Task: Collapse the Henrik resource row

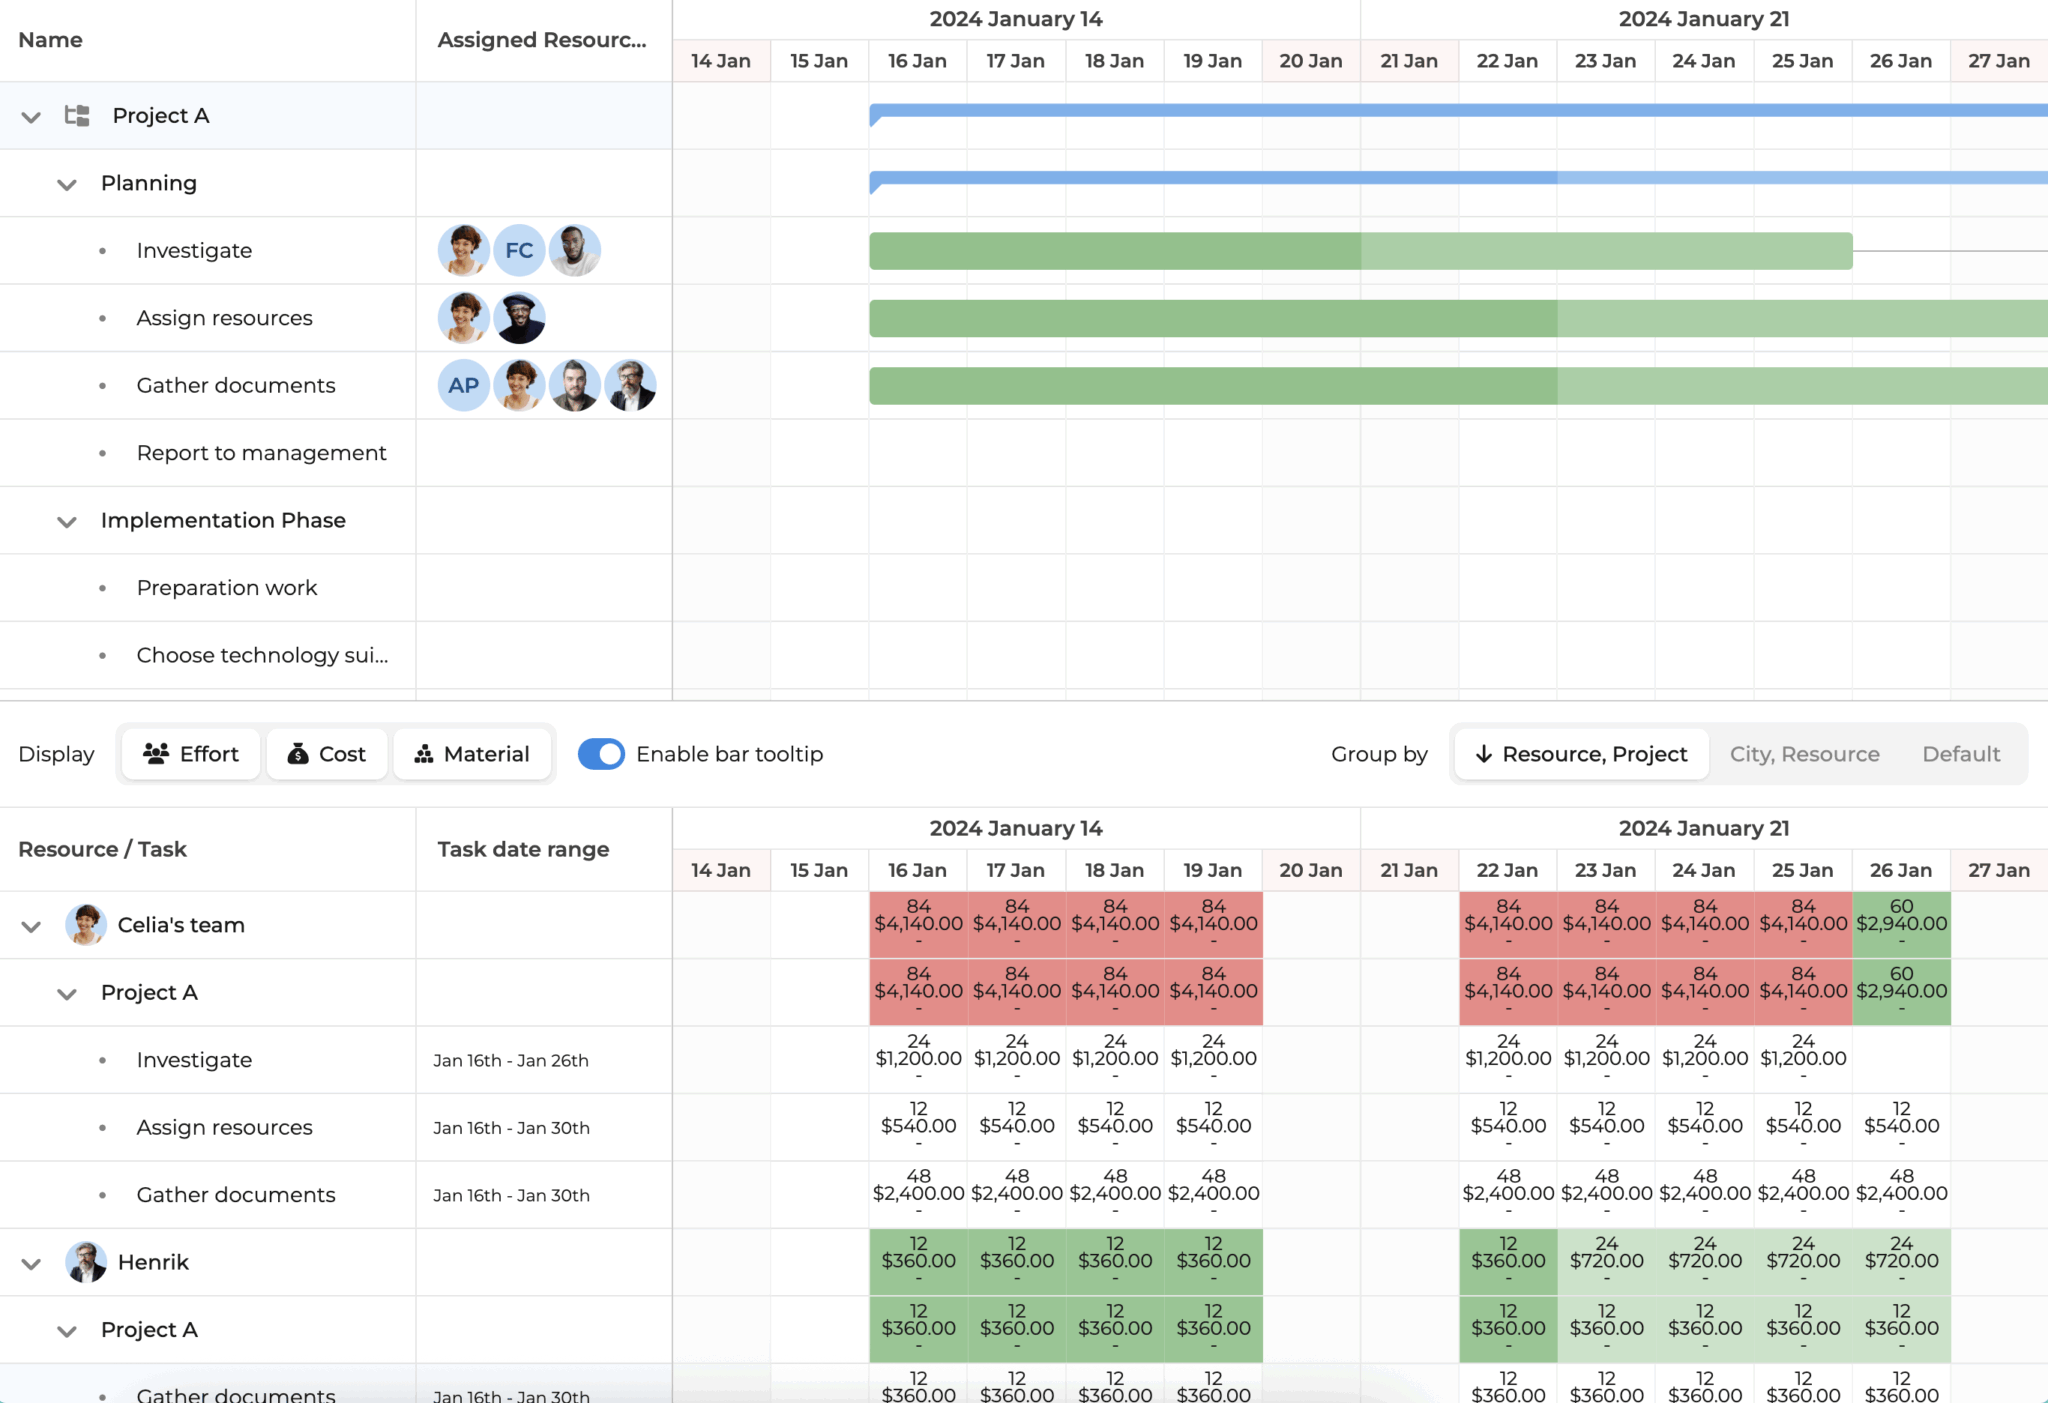Action: [31, 1263]
